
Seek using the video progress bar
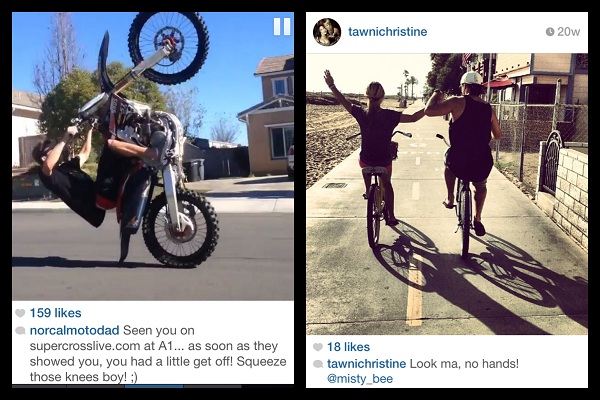pos(150,385)
